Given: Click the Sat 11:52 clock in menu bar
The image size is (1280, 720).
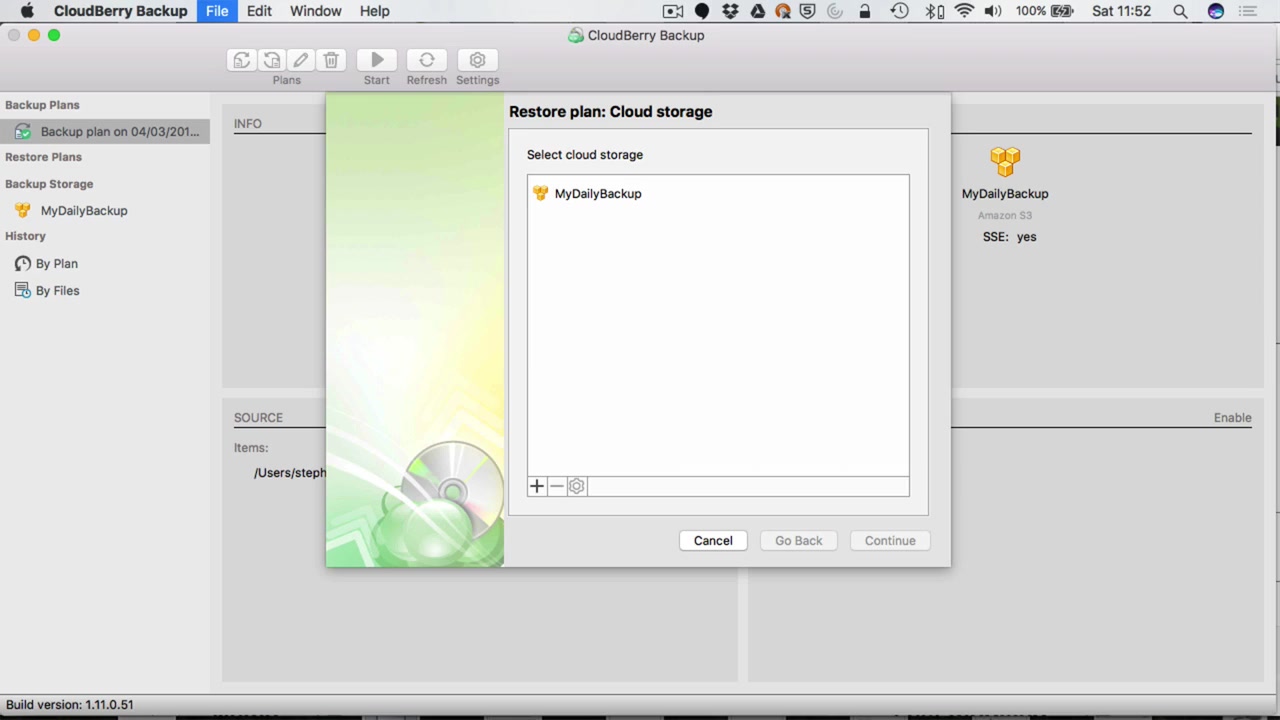Looking at the screenshot, I should 1122,11.
